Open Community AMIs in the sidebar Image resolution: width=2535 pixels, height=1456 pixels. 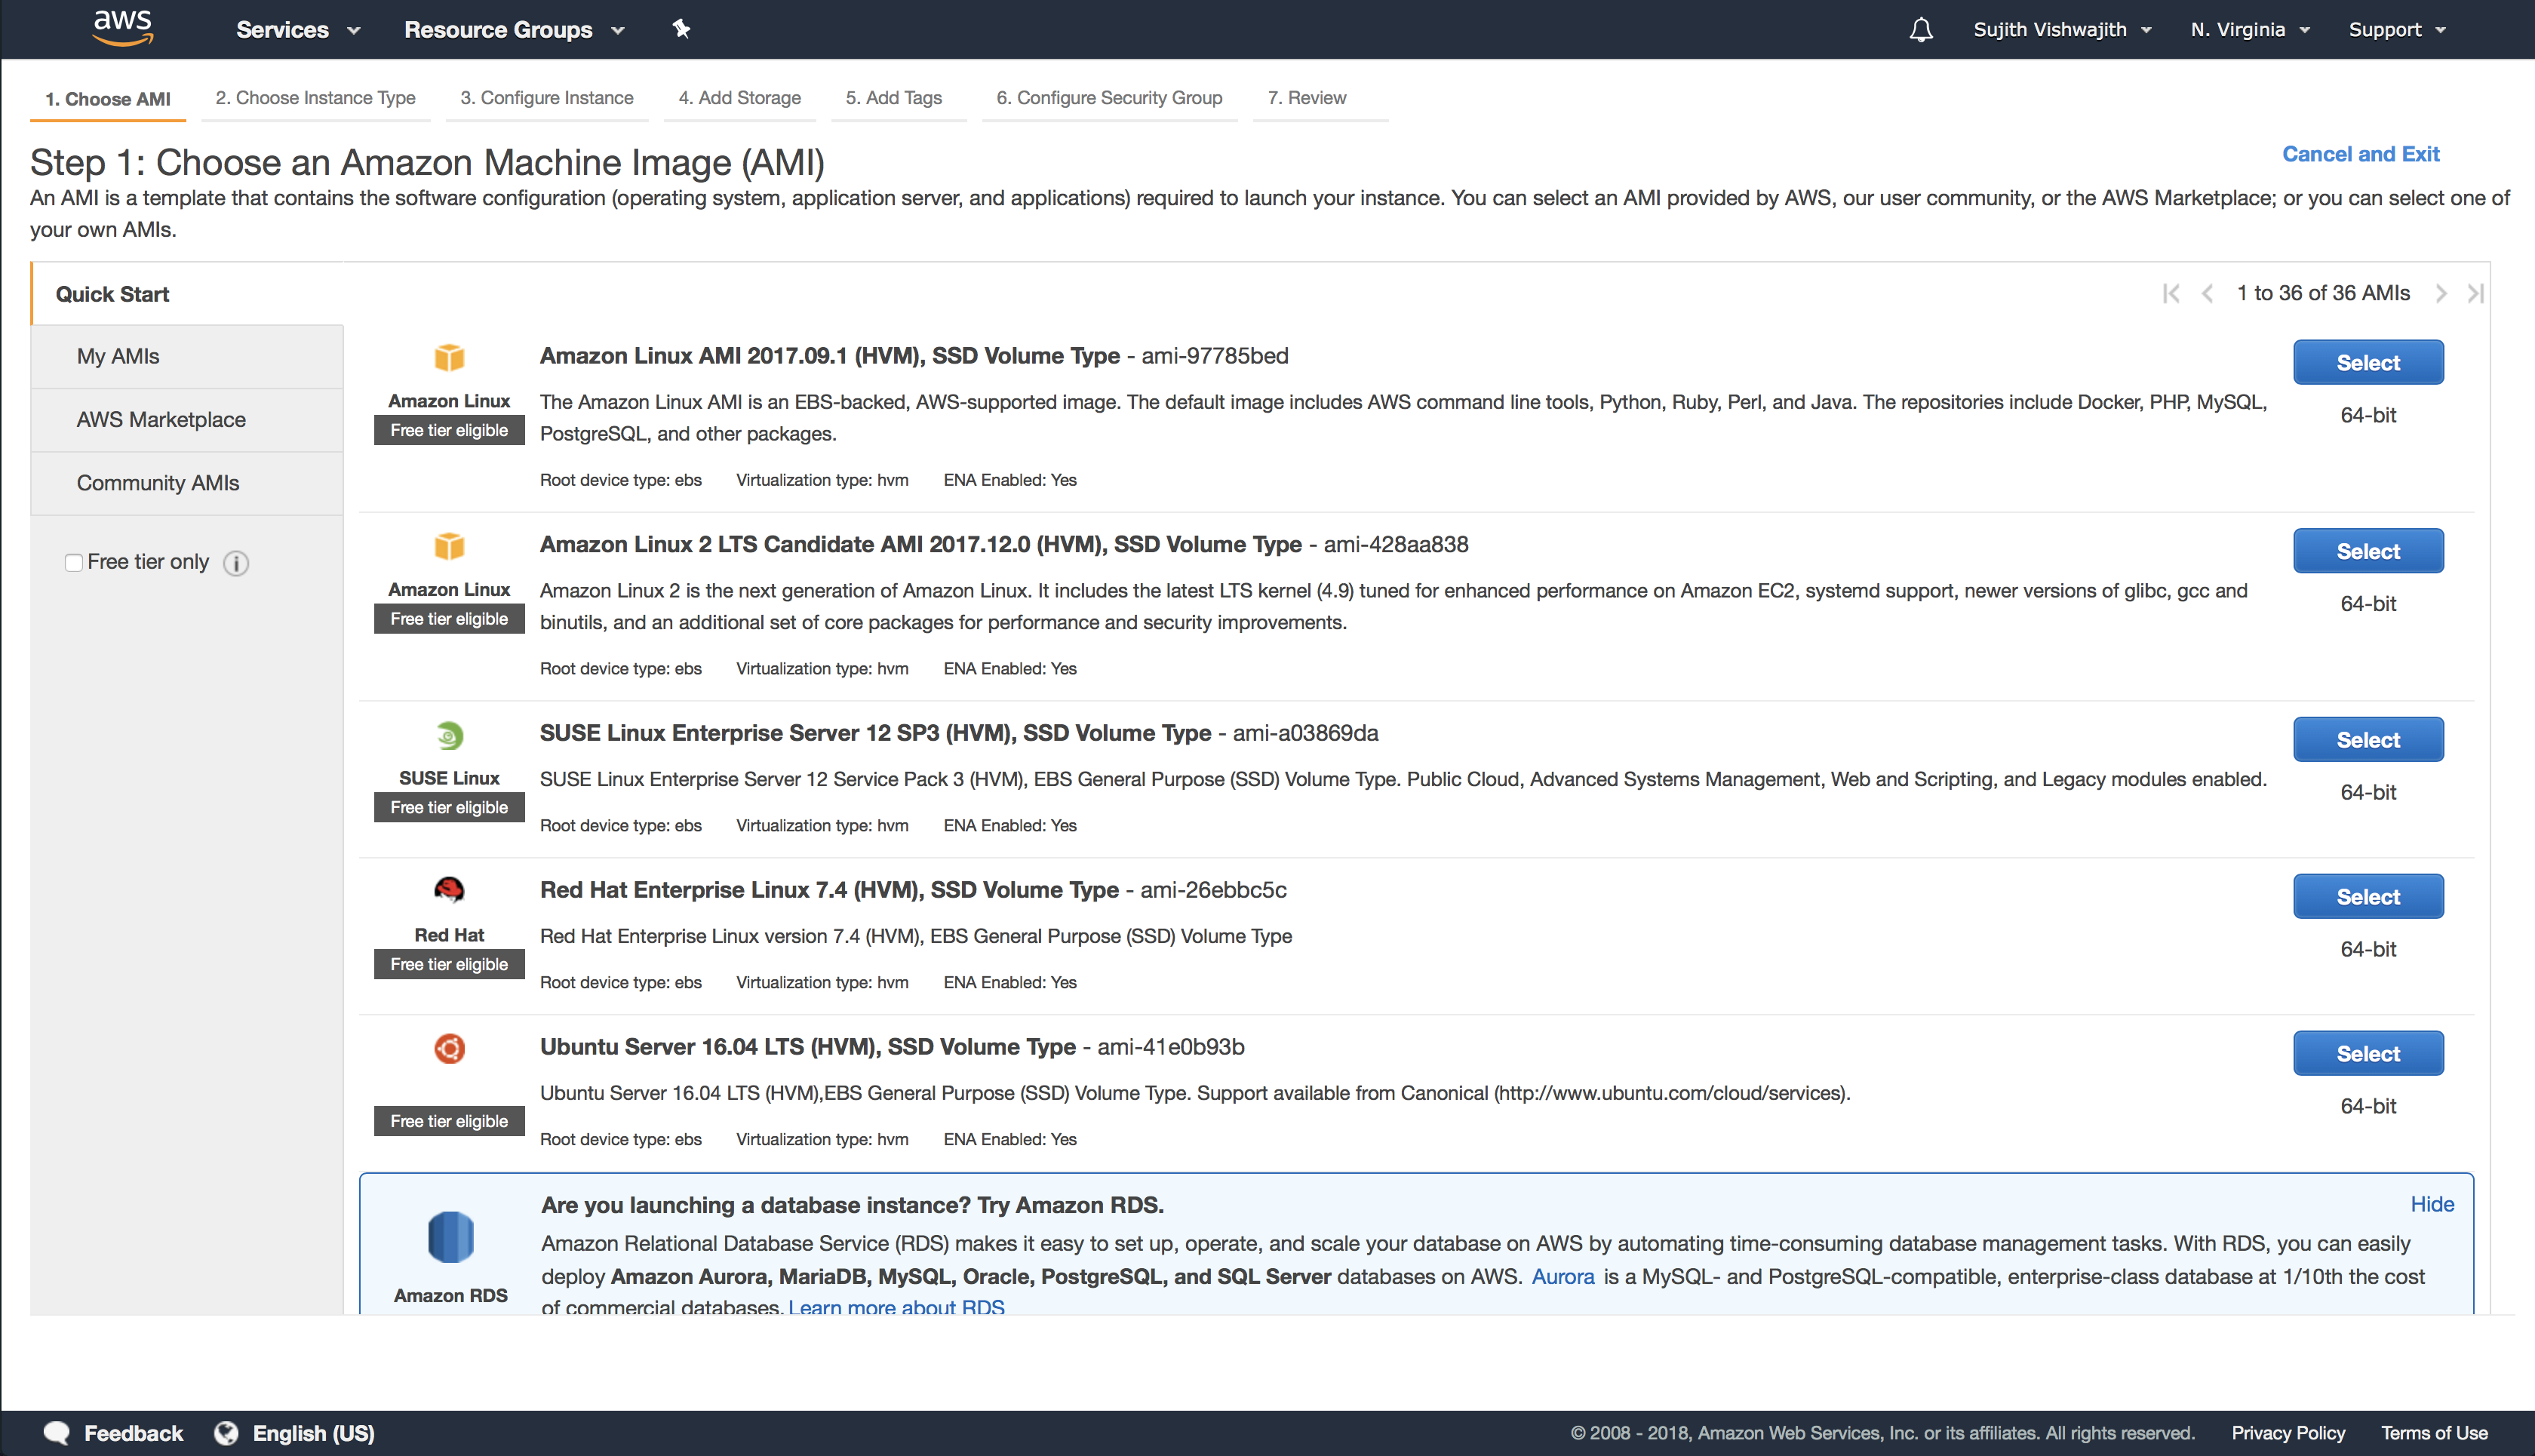coord(187,483)
